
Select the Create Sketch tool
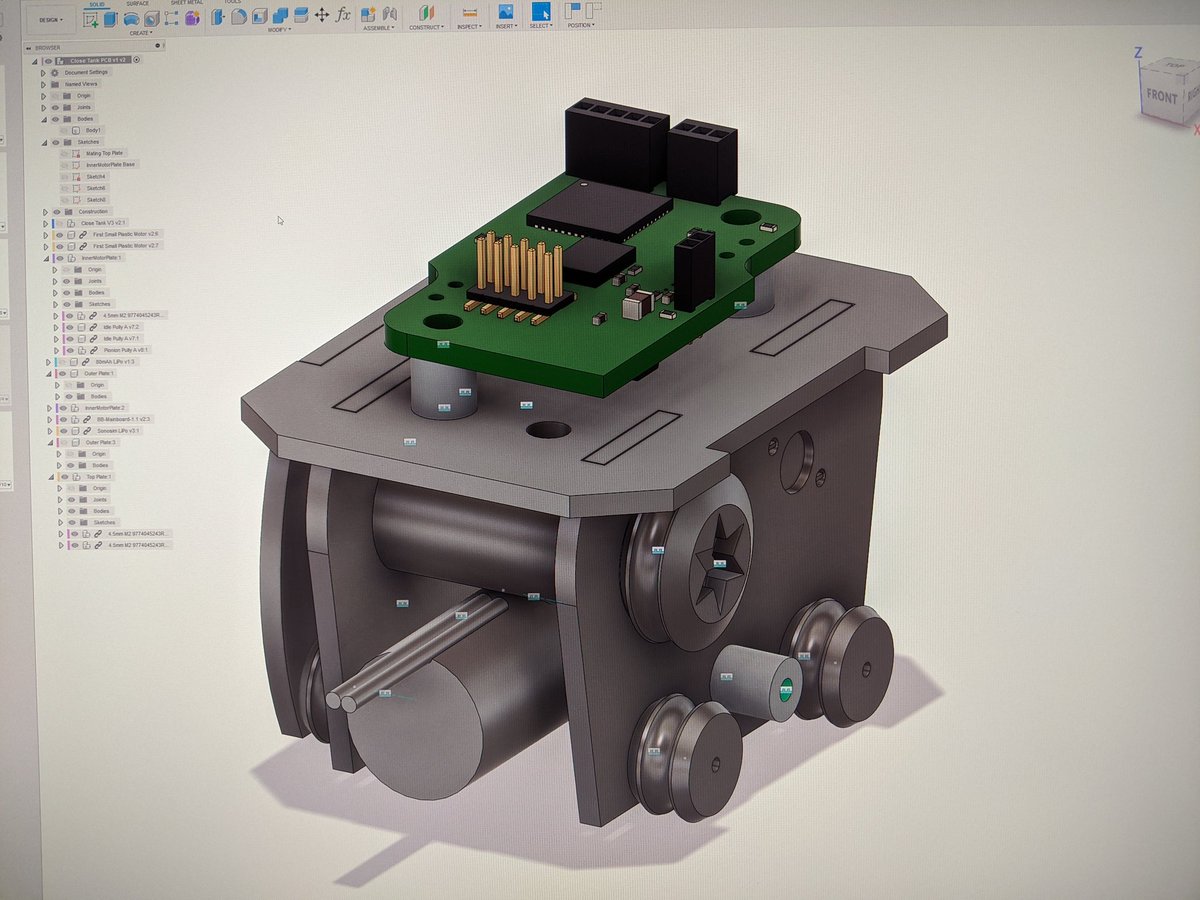pos(91,19)
